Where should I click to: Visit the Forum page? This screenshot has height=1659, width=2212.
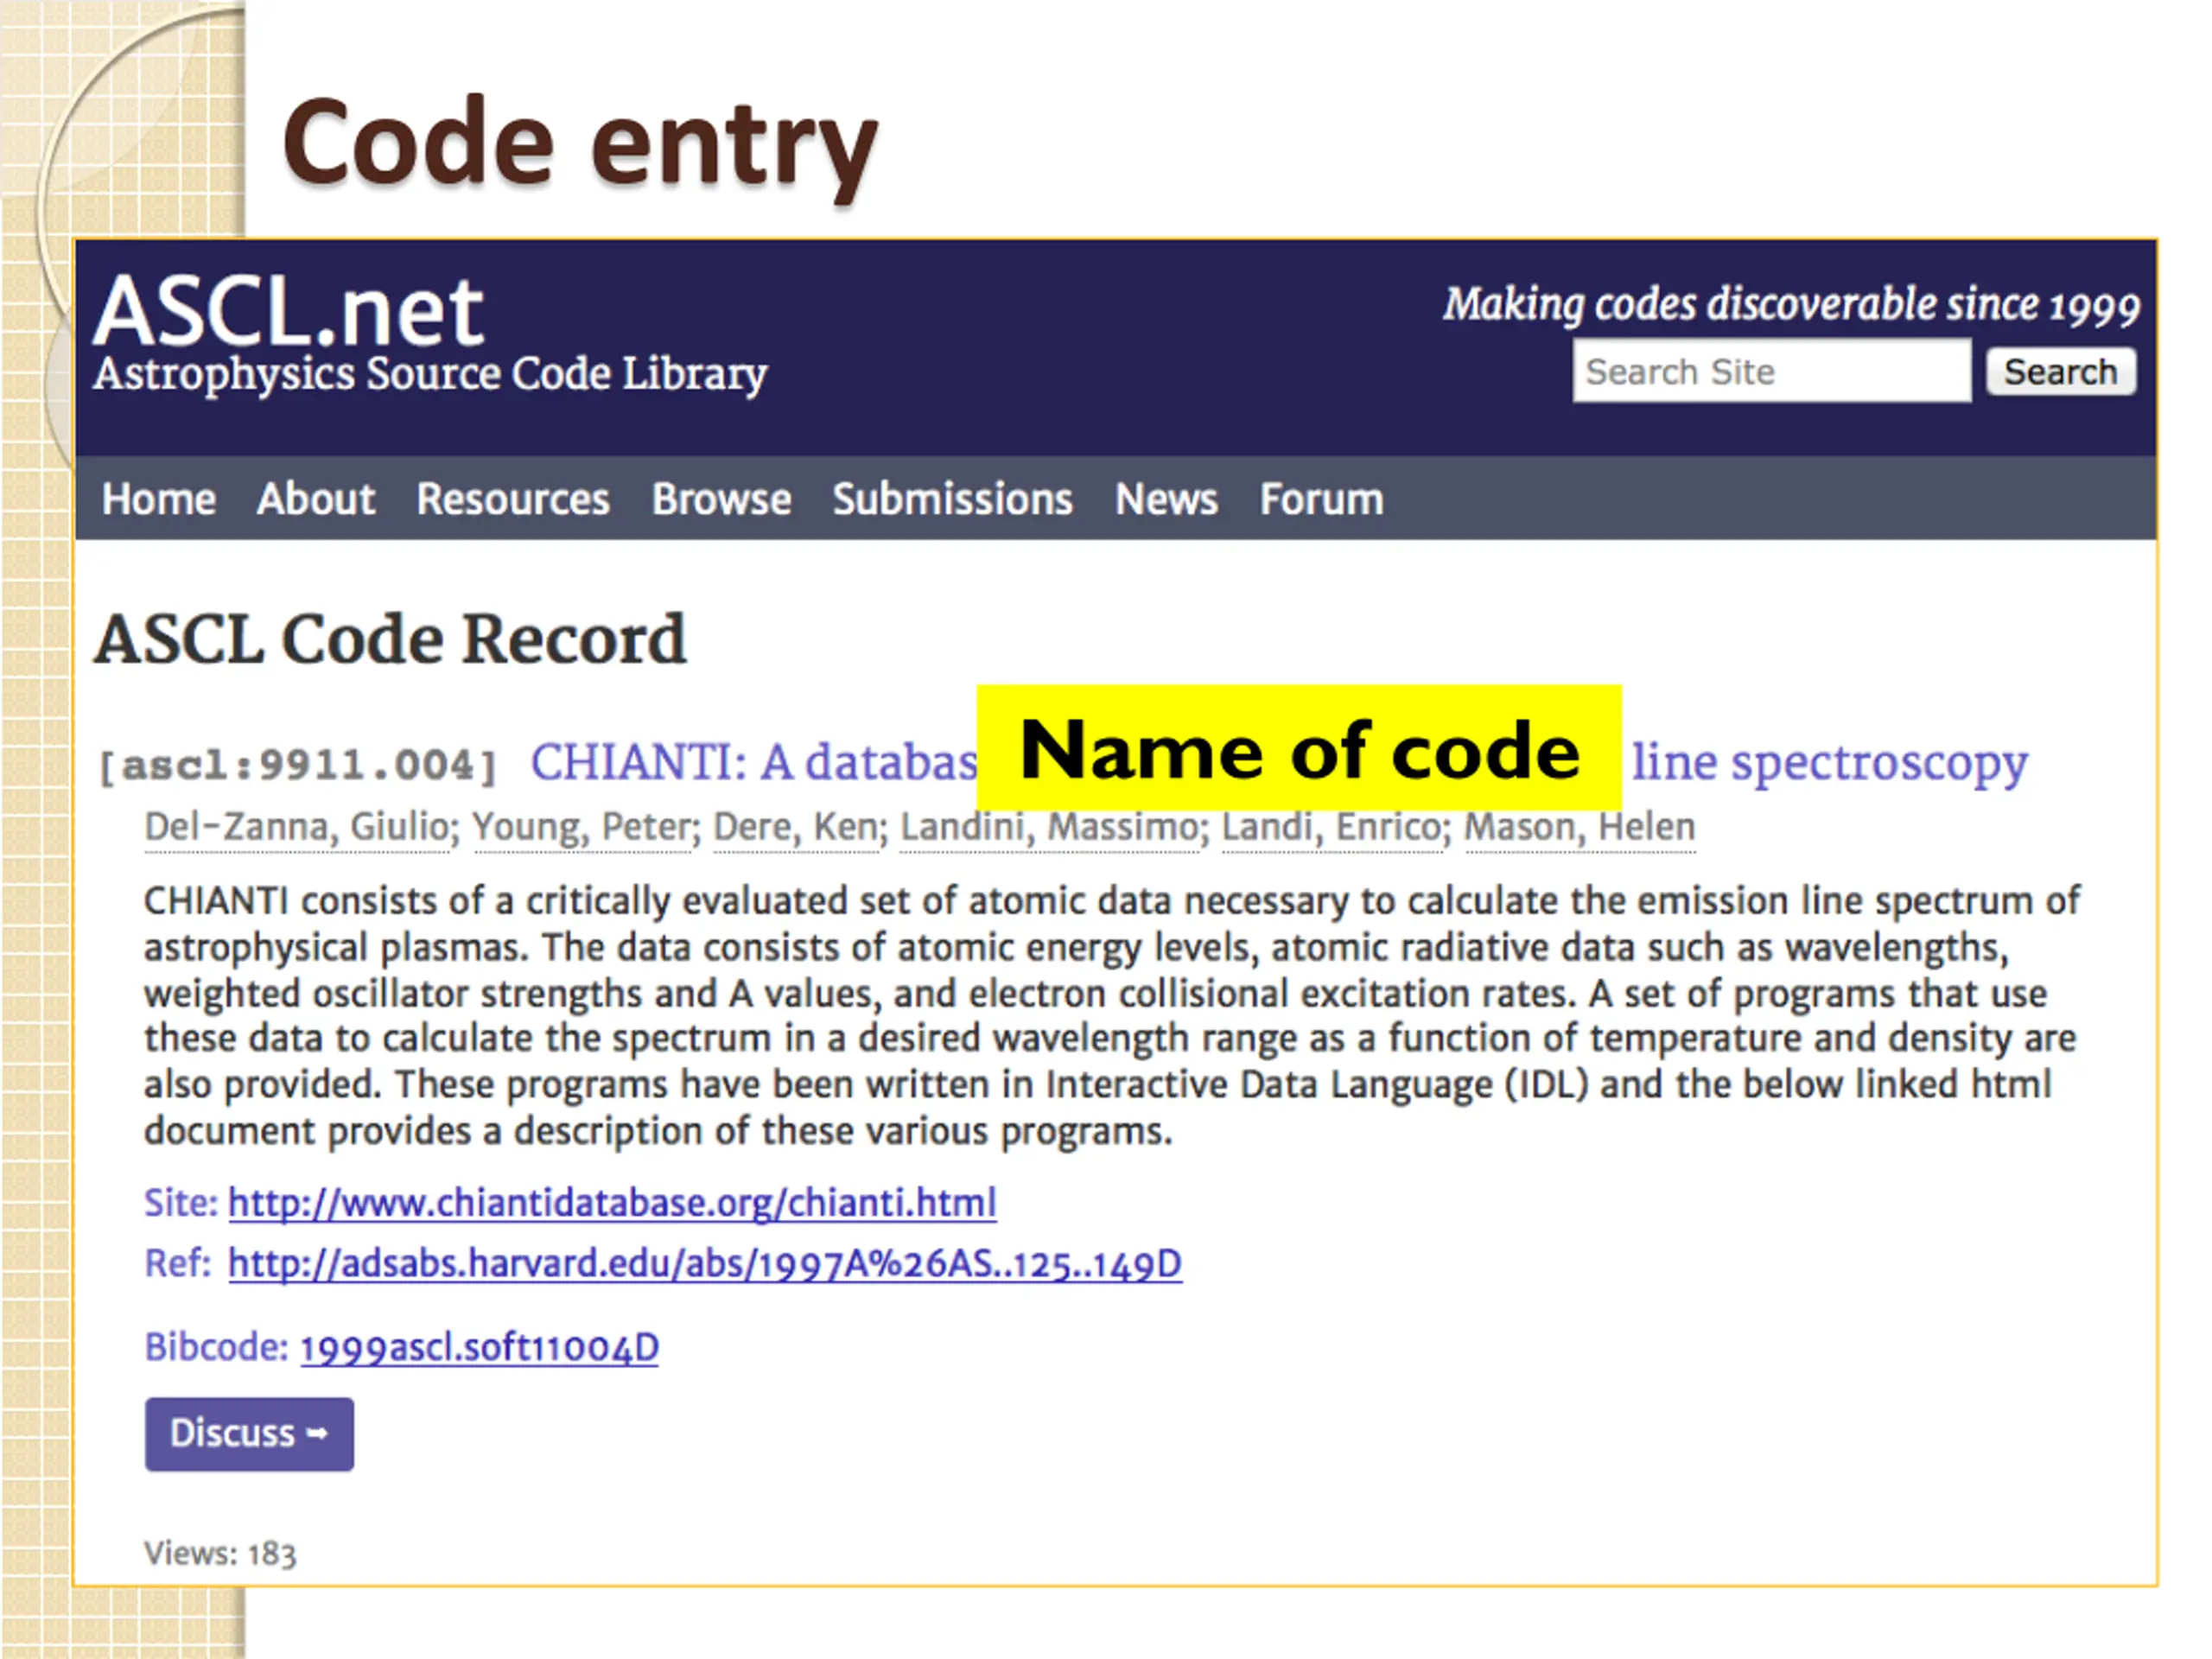click(1322, 498)
